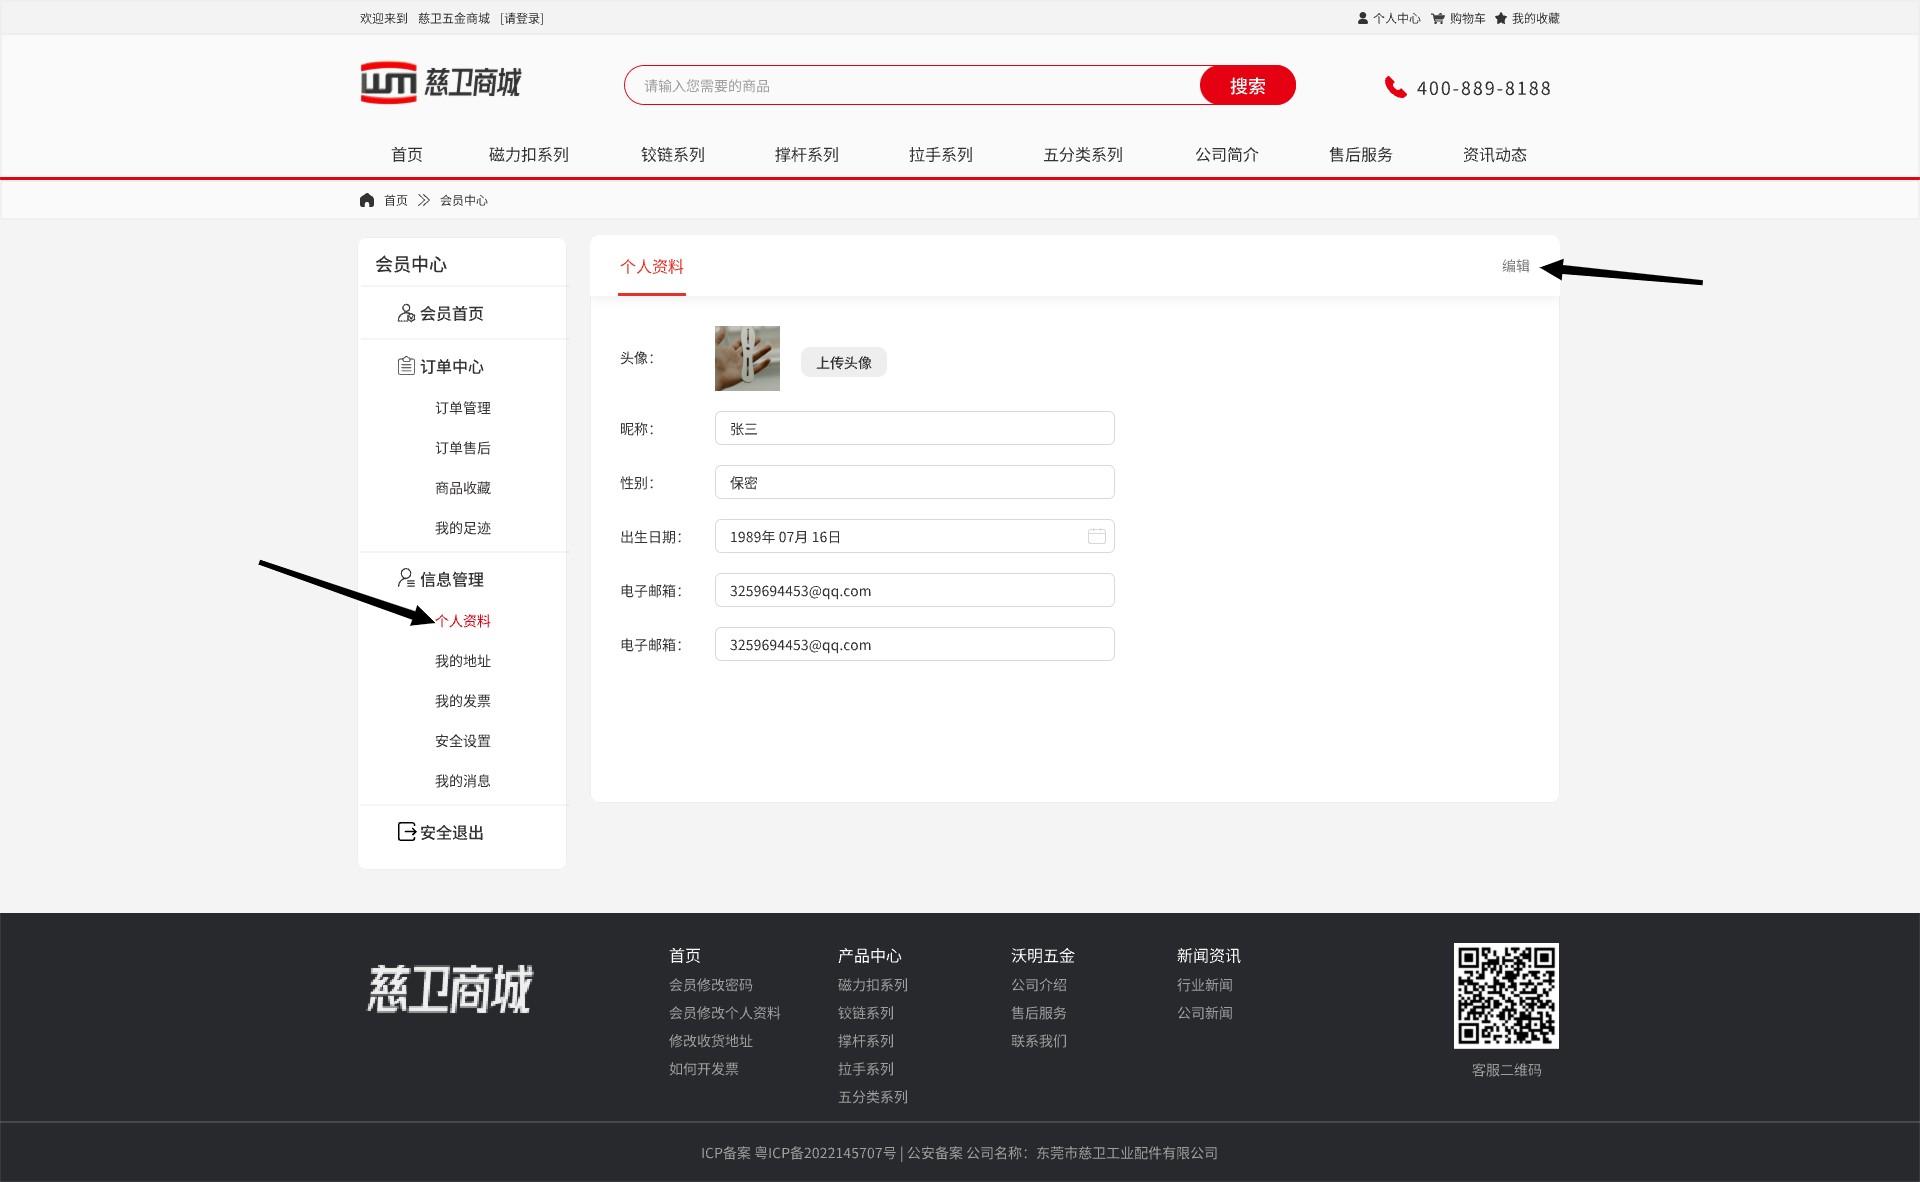Open the 磁力扣系列 navigation menu

click(528, 155)
